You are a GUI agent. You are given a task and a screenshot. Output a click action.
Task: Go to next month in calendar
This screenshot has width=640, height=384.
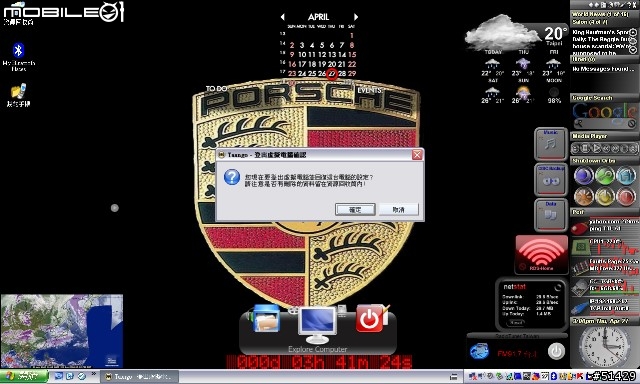(x=356, y=17)
